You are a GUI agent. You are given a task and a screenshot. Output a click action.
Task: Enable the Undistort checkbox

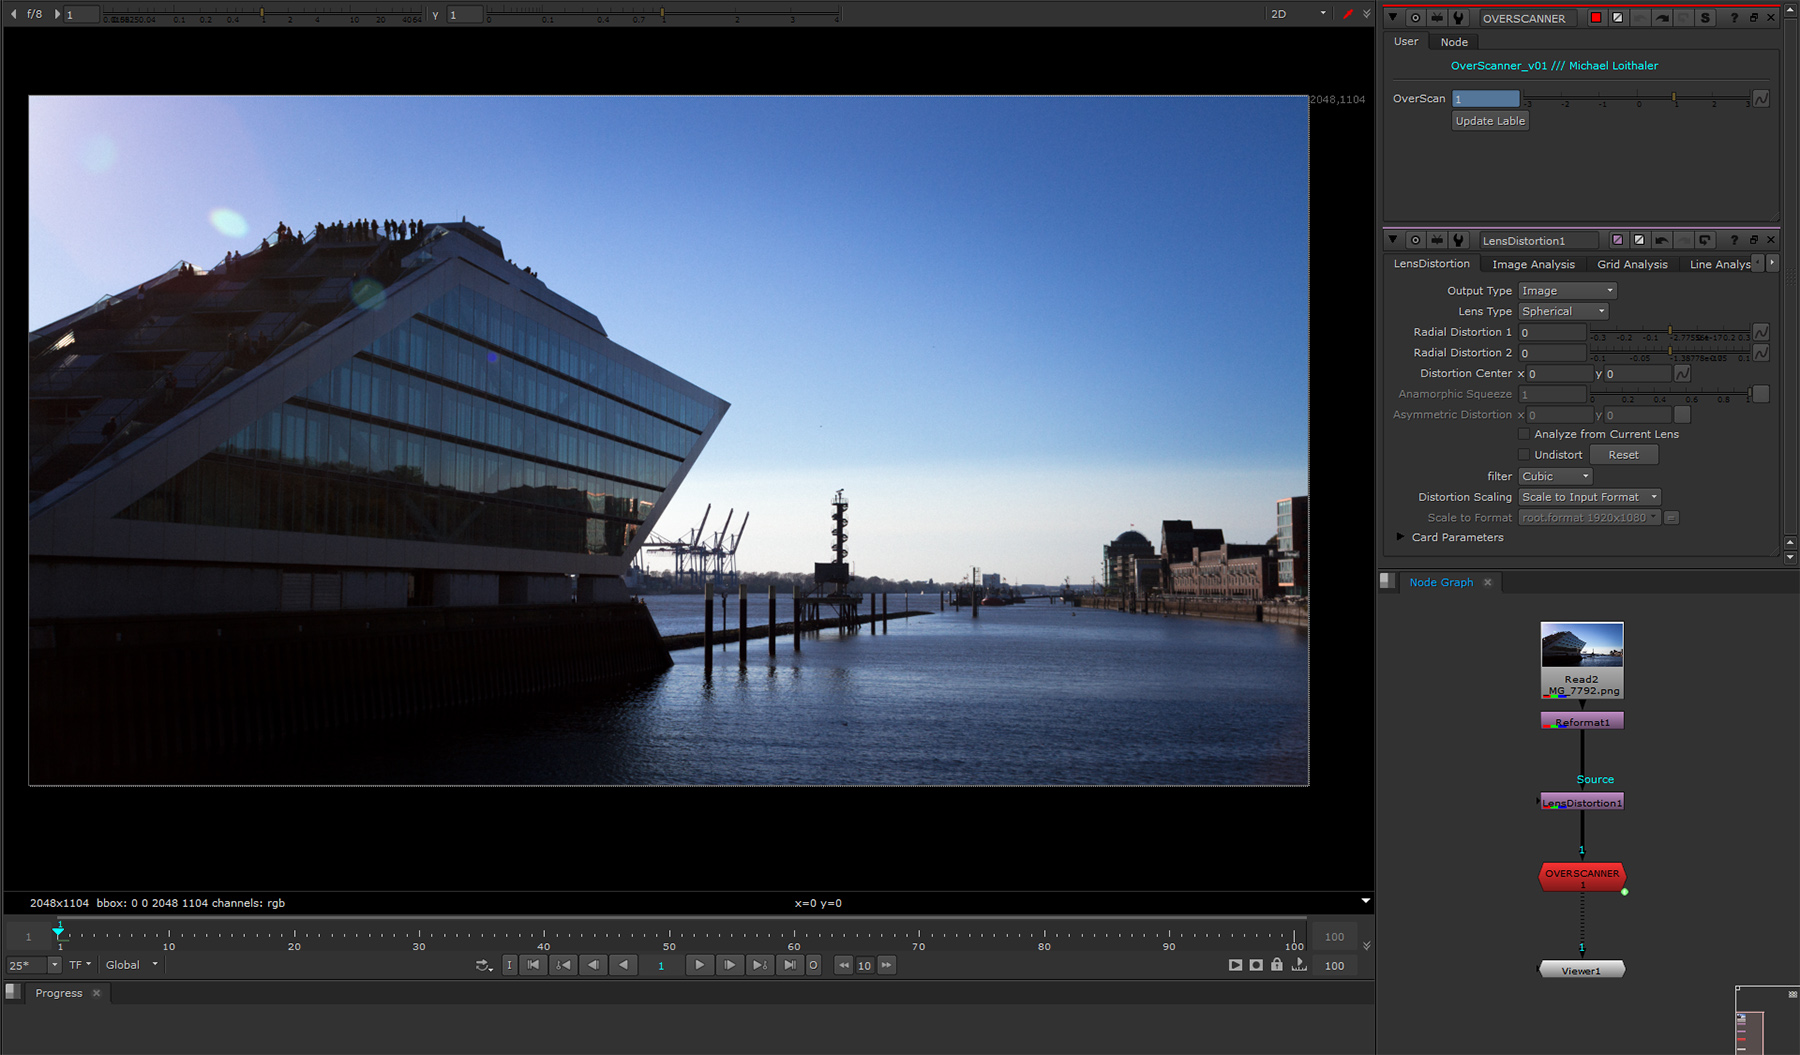pos(1524,455)
